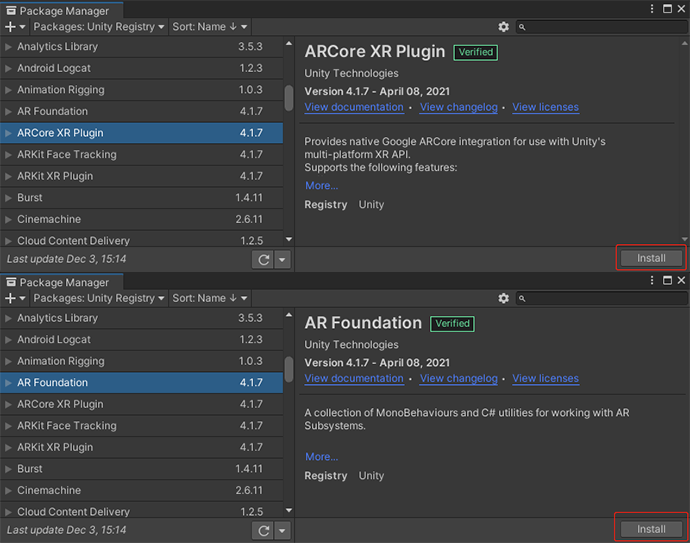Select Animation Rigging in lower package list
Image resolution: width=690 pixels, height=543 pixels.
click(x=141, y=361)
